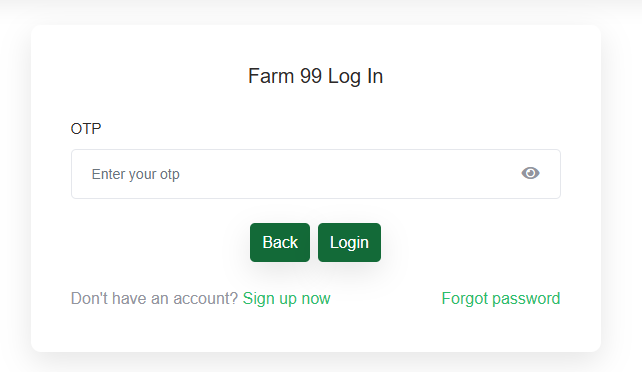Click the Don't have an account? text
This screenshot has width=642, height=372.
[154, 299]
